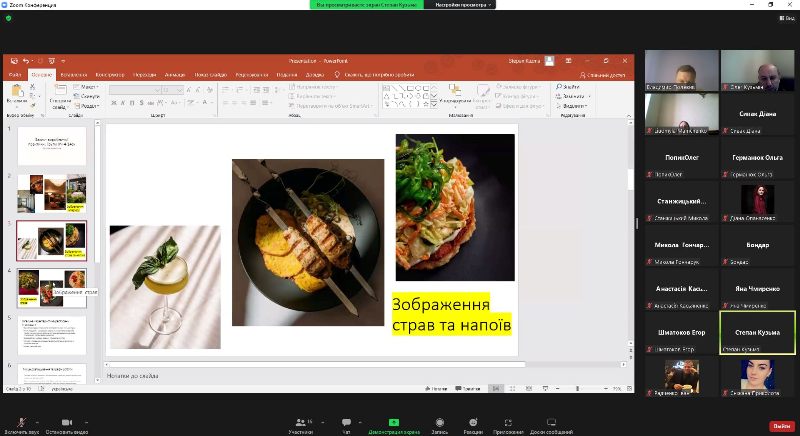The width and height of the screenshot is (800, 436).
Task: Click the notes area below the slide
Action: click(367, 376)
